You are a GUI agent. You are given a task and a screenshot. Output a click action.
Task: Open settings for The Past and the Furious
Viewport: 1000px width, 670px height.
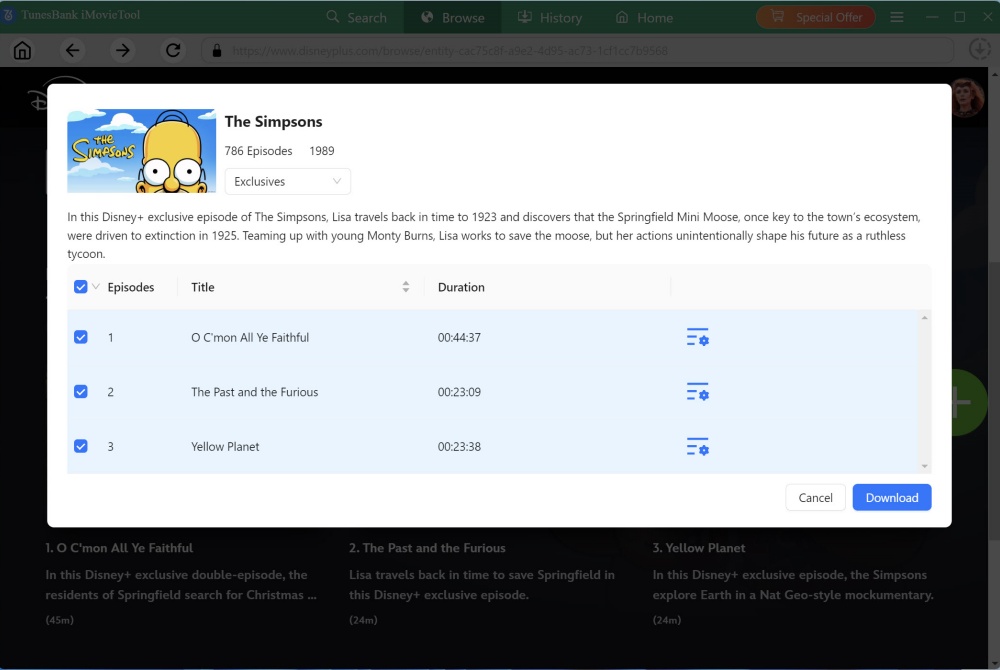pos(697,392)
